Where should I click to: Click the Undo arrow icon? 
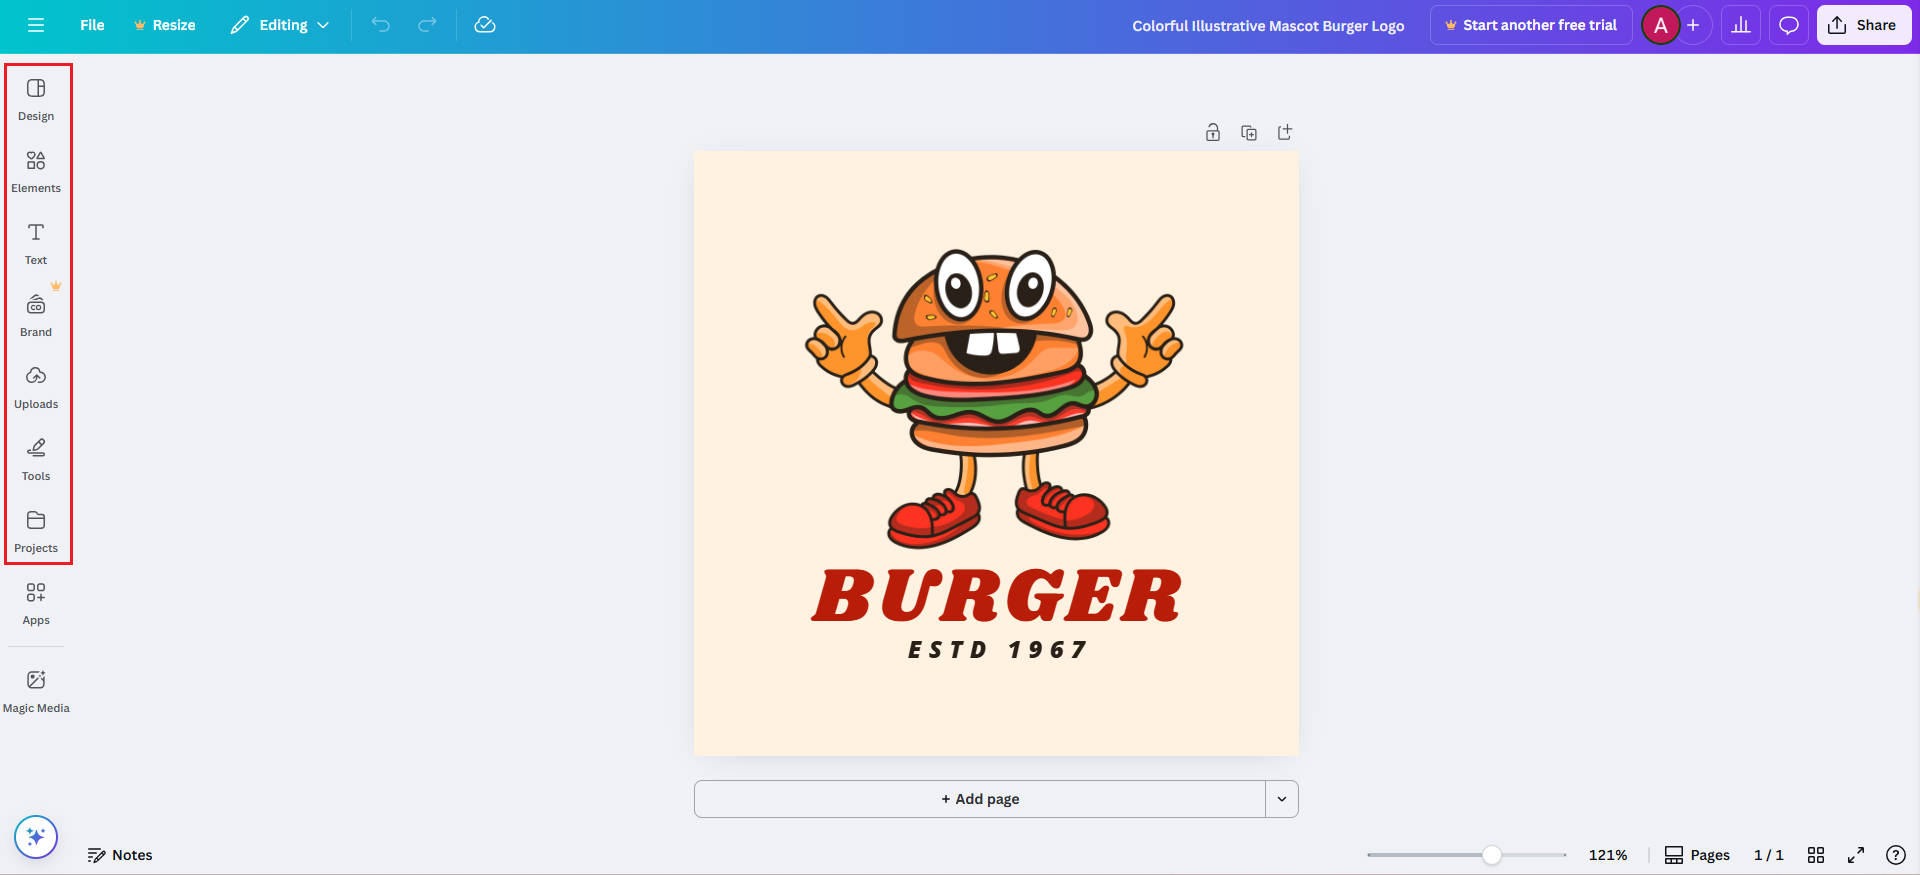381,25
